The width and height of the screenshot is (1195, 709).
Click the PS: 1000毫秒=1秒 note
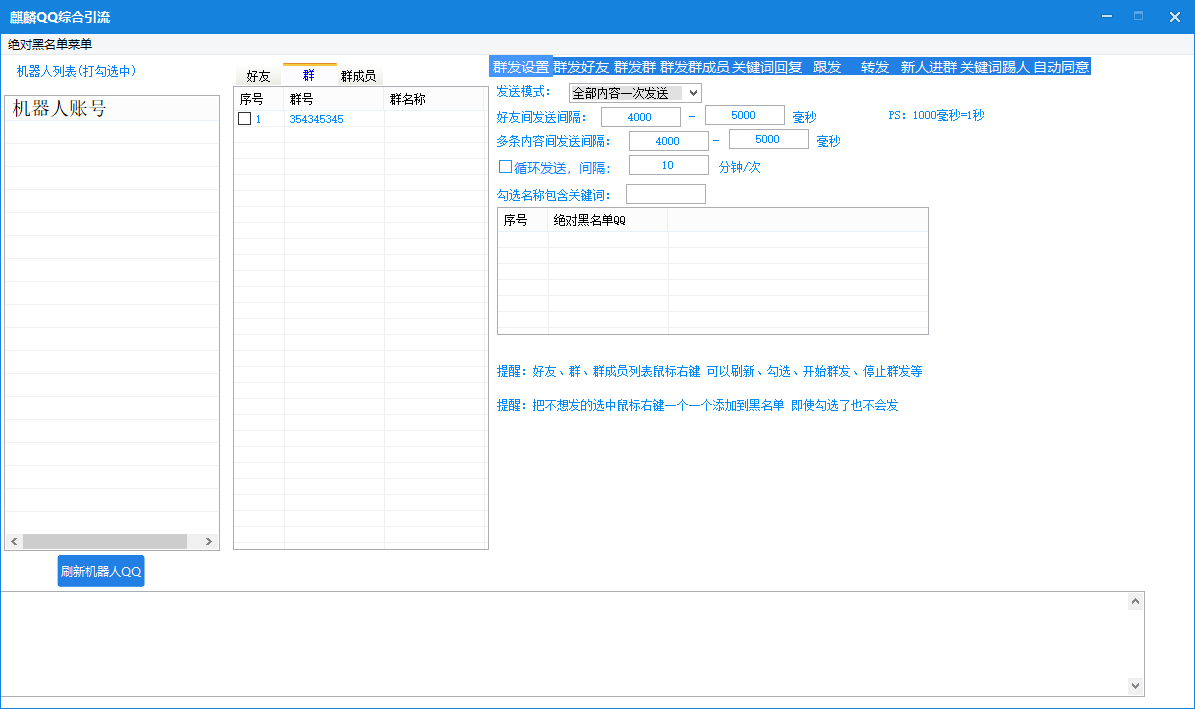[936, 115]
